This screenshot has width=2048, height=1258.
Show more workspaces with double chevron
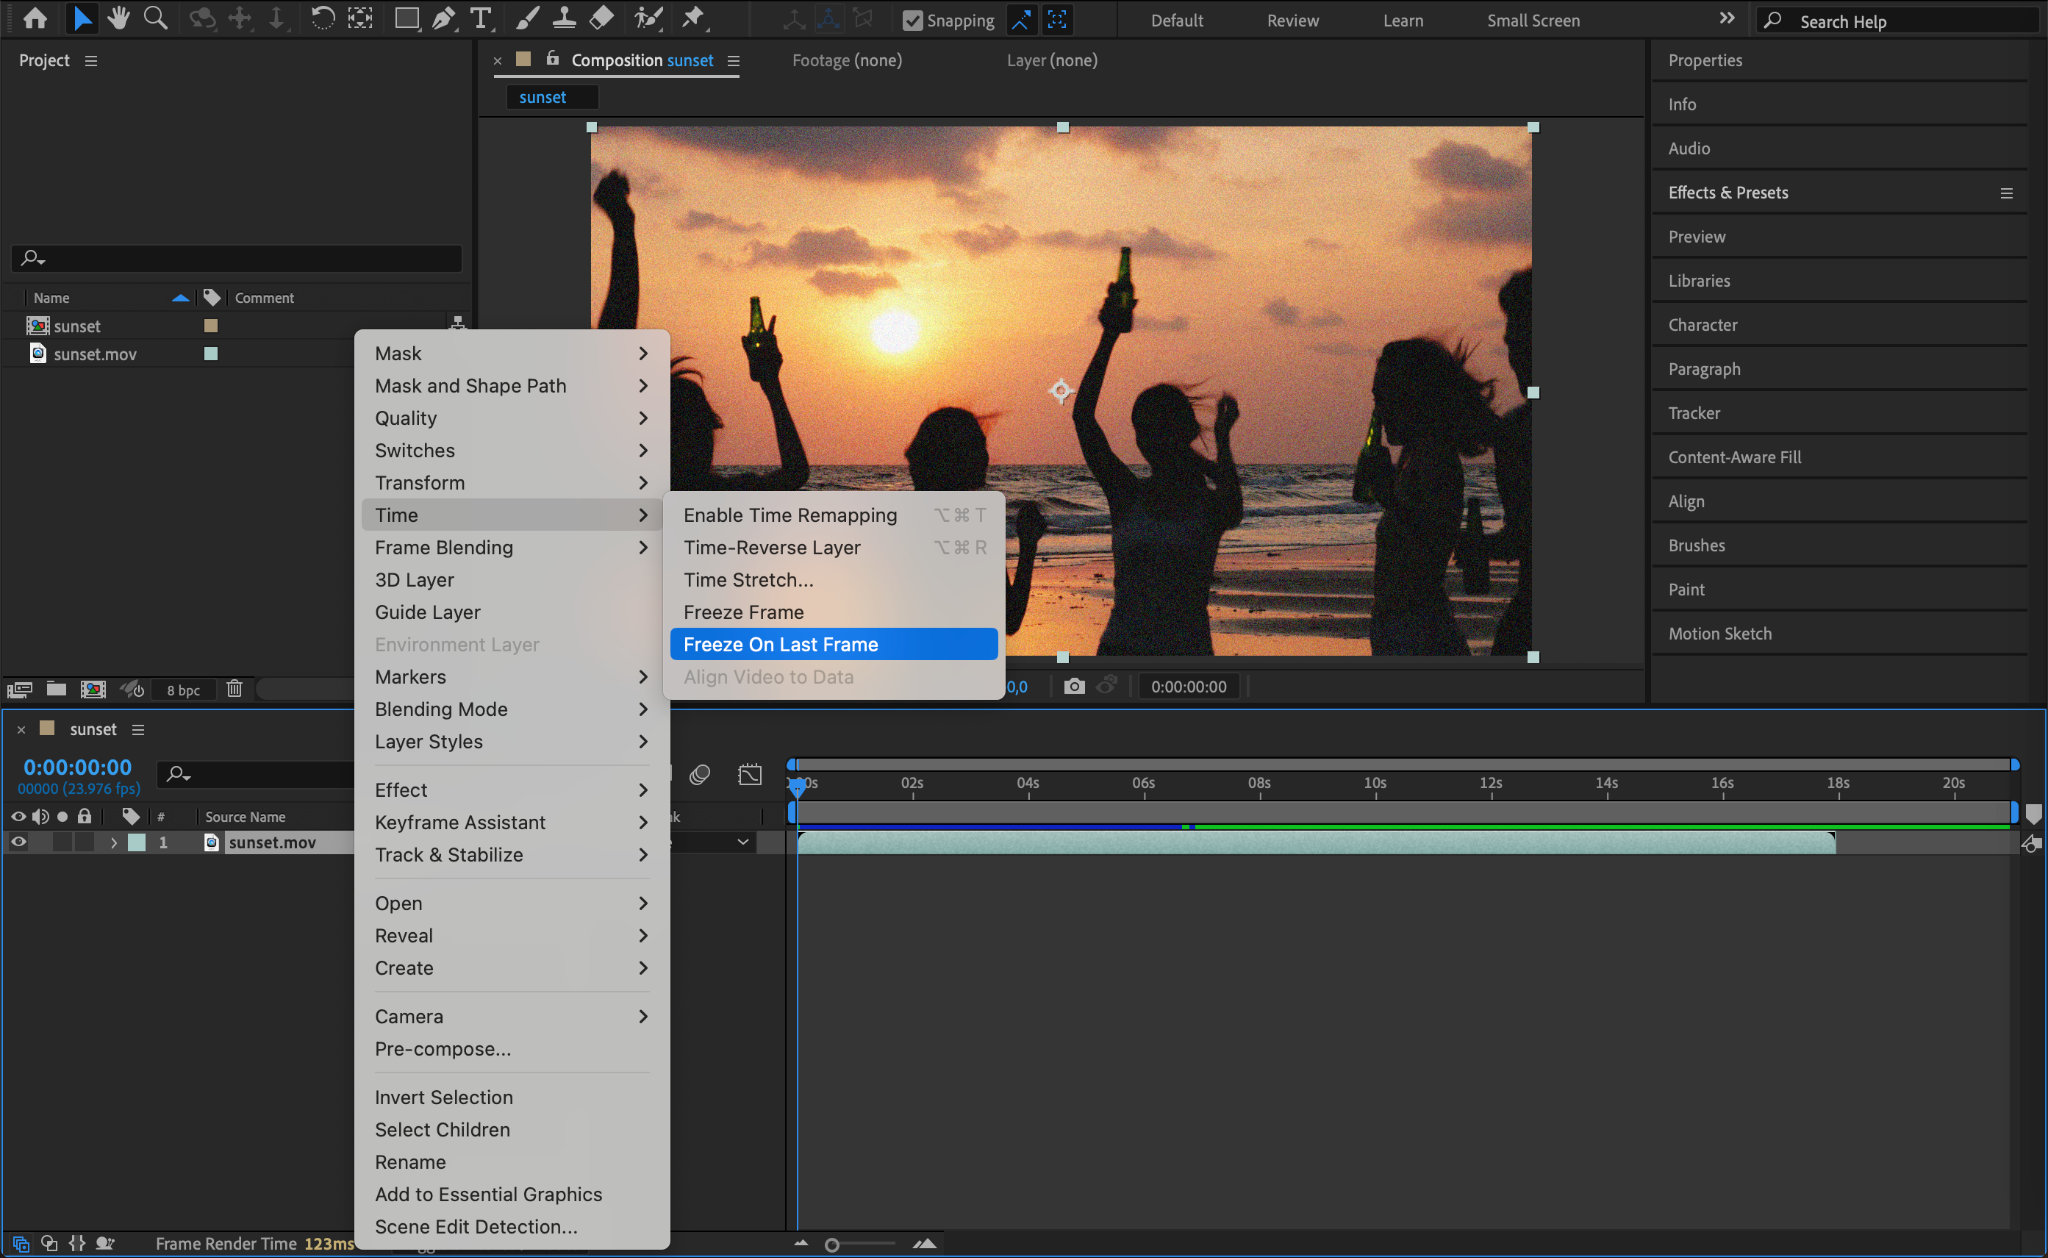(x=1727, y=19)
